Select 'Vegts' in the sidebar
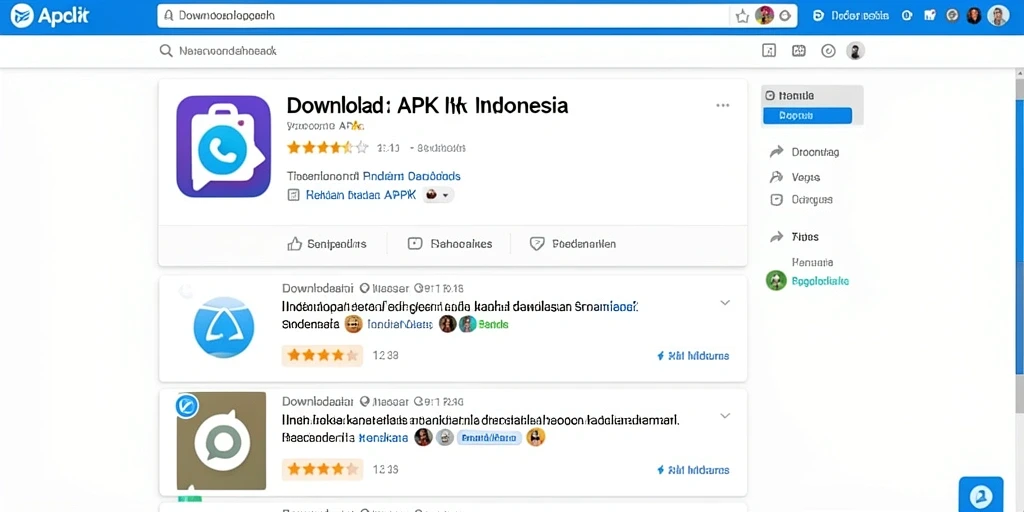Screen dimensions: 1024x512 click(795, 177)
